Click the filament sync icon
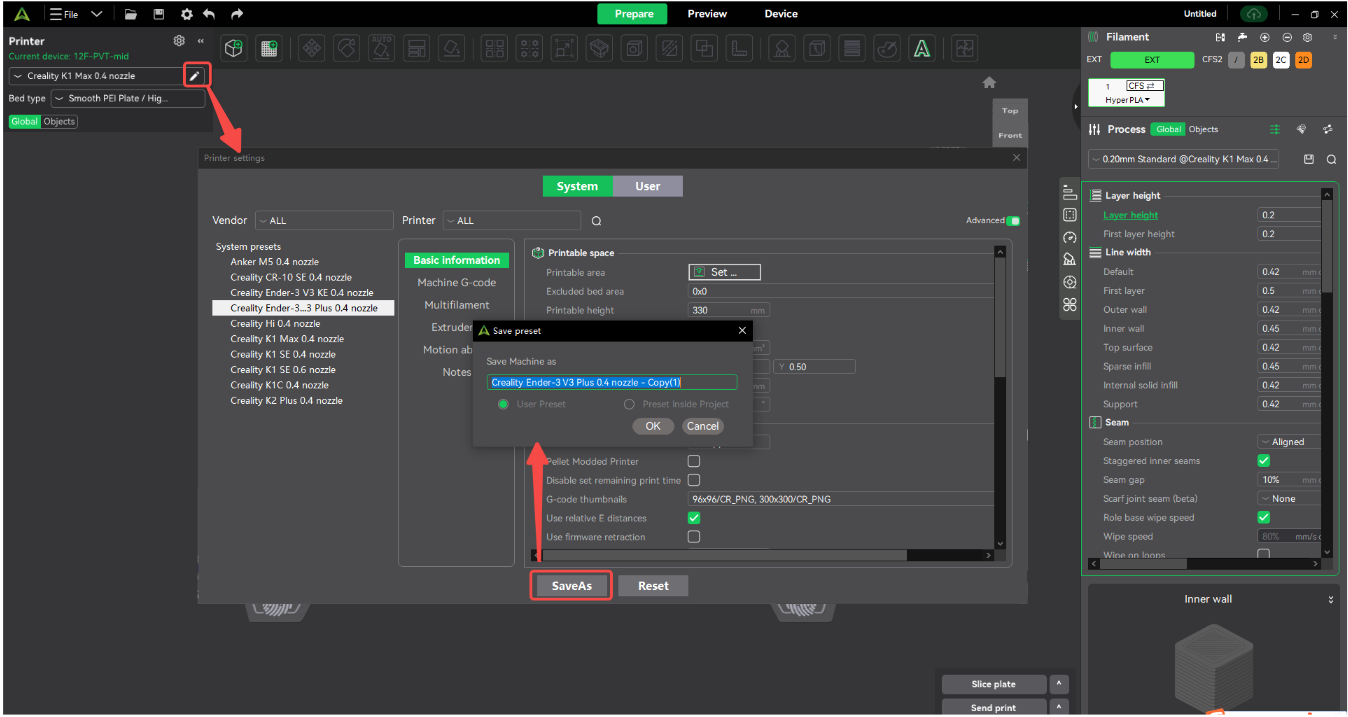 1220,37
